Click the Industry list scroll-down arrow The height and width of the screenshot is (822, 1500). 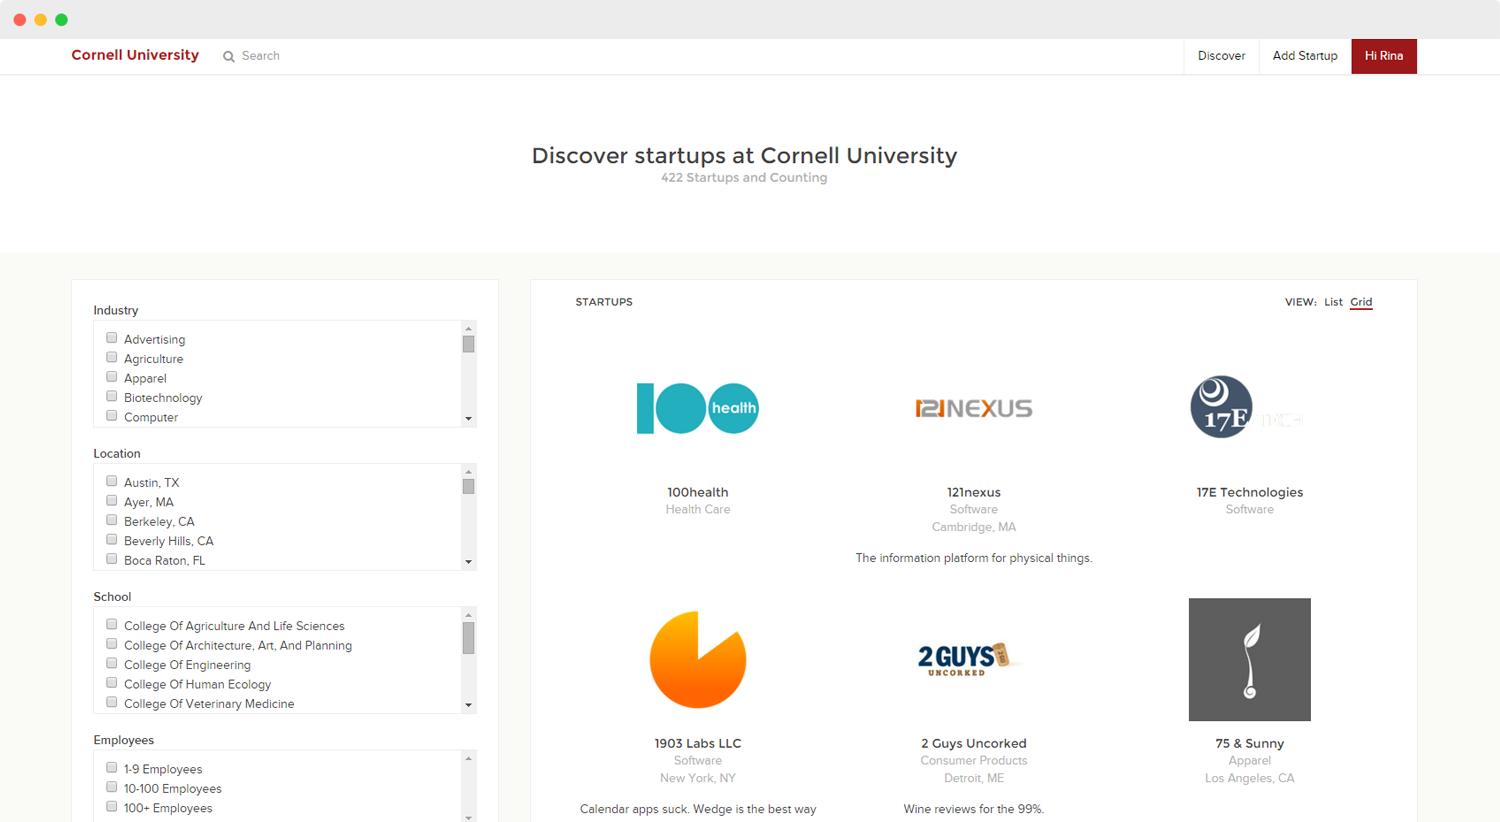(468, 419)
